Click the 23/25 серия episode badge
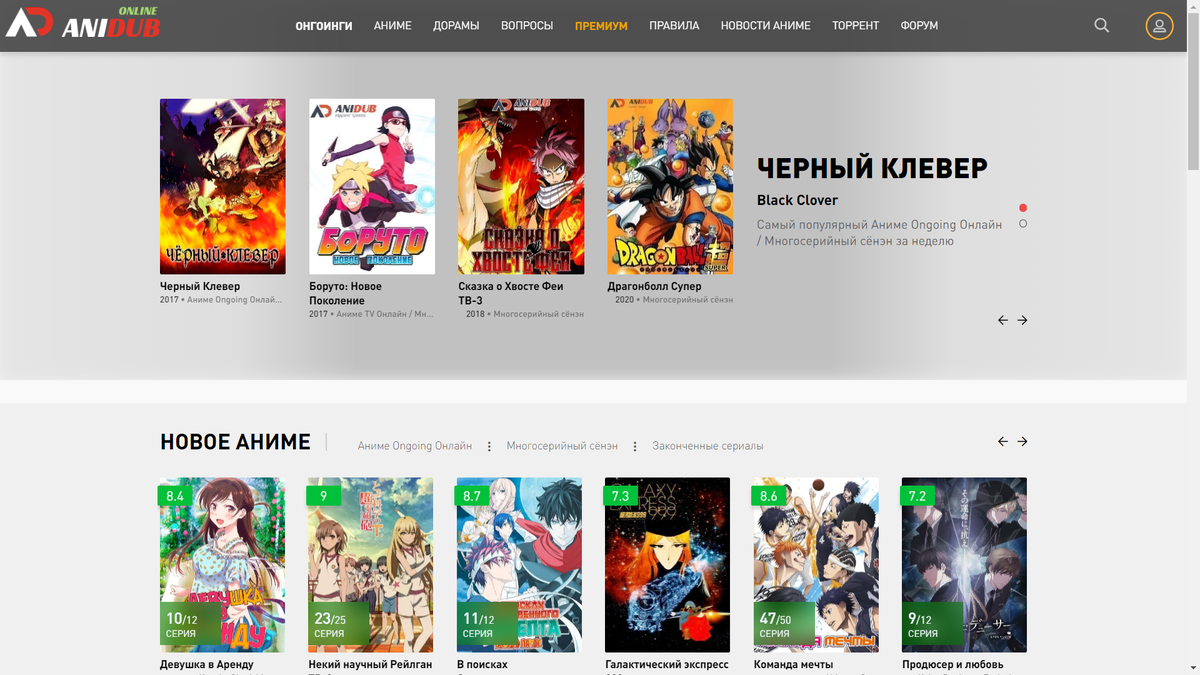 (x=338, y=625)
